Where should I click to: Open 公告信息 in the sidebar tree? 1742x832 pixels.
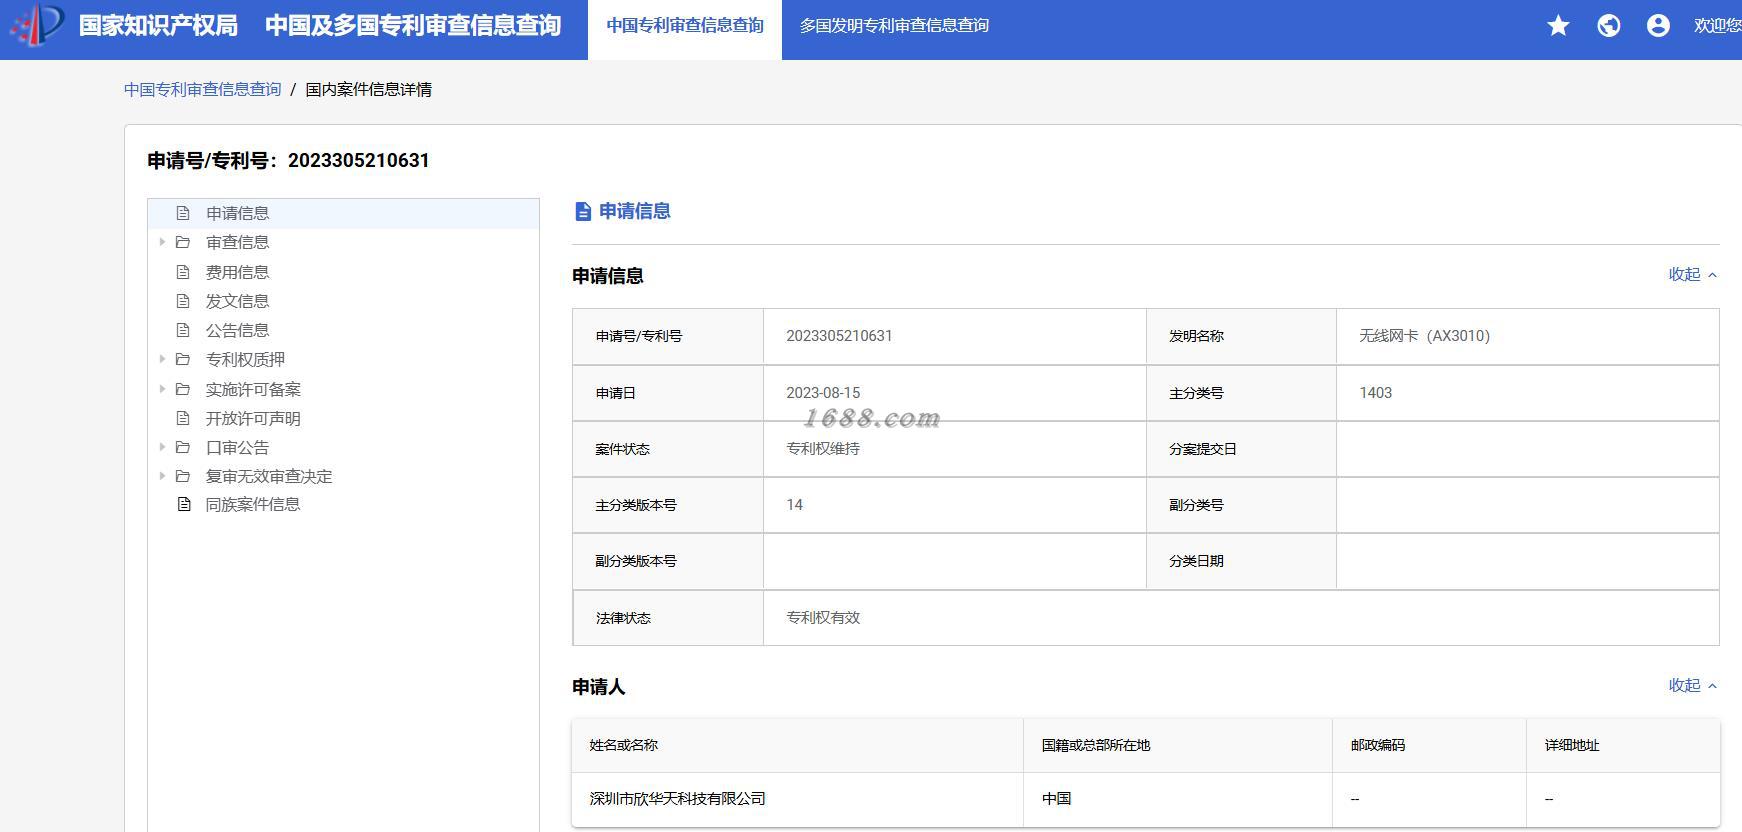tap(237, 330)
